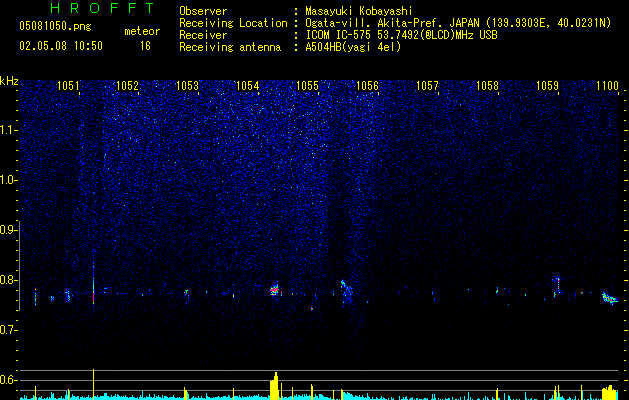Click the 'Receiving antenna' label
Viewport: 629px width, 400px height.
pos(230,47)
